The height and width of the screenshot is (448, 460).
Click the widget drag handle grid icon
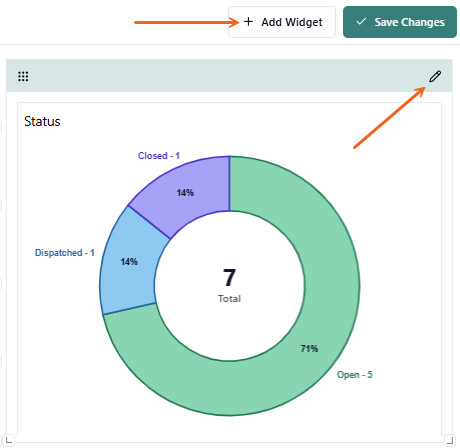[x=23, y=76]
